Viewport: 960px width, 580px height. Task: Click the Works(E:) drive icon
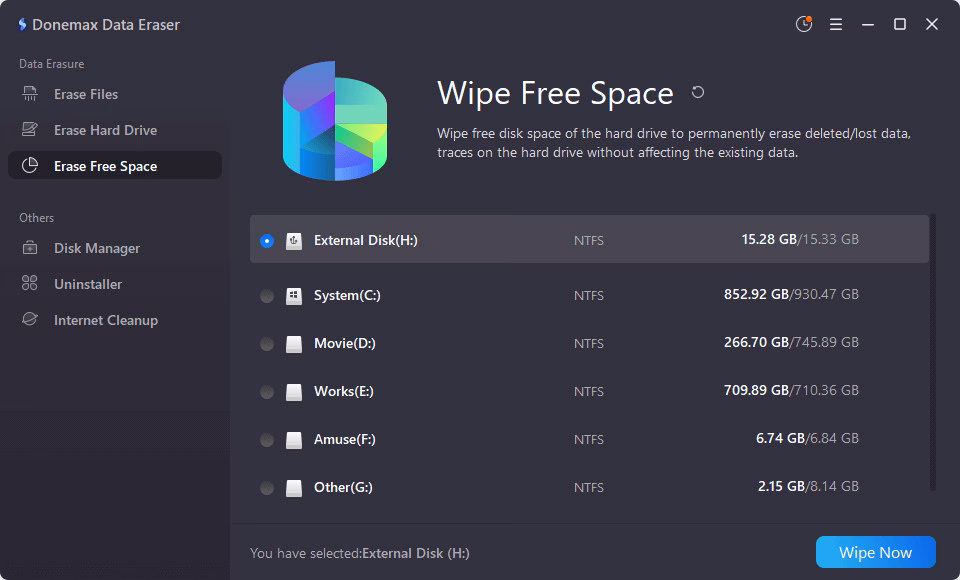coord(294,392)
